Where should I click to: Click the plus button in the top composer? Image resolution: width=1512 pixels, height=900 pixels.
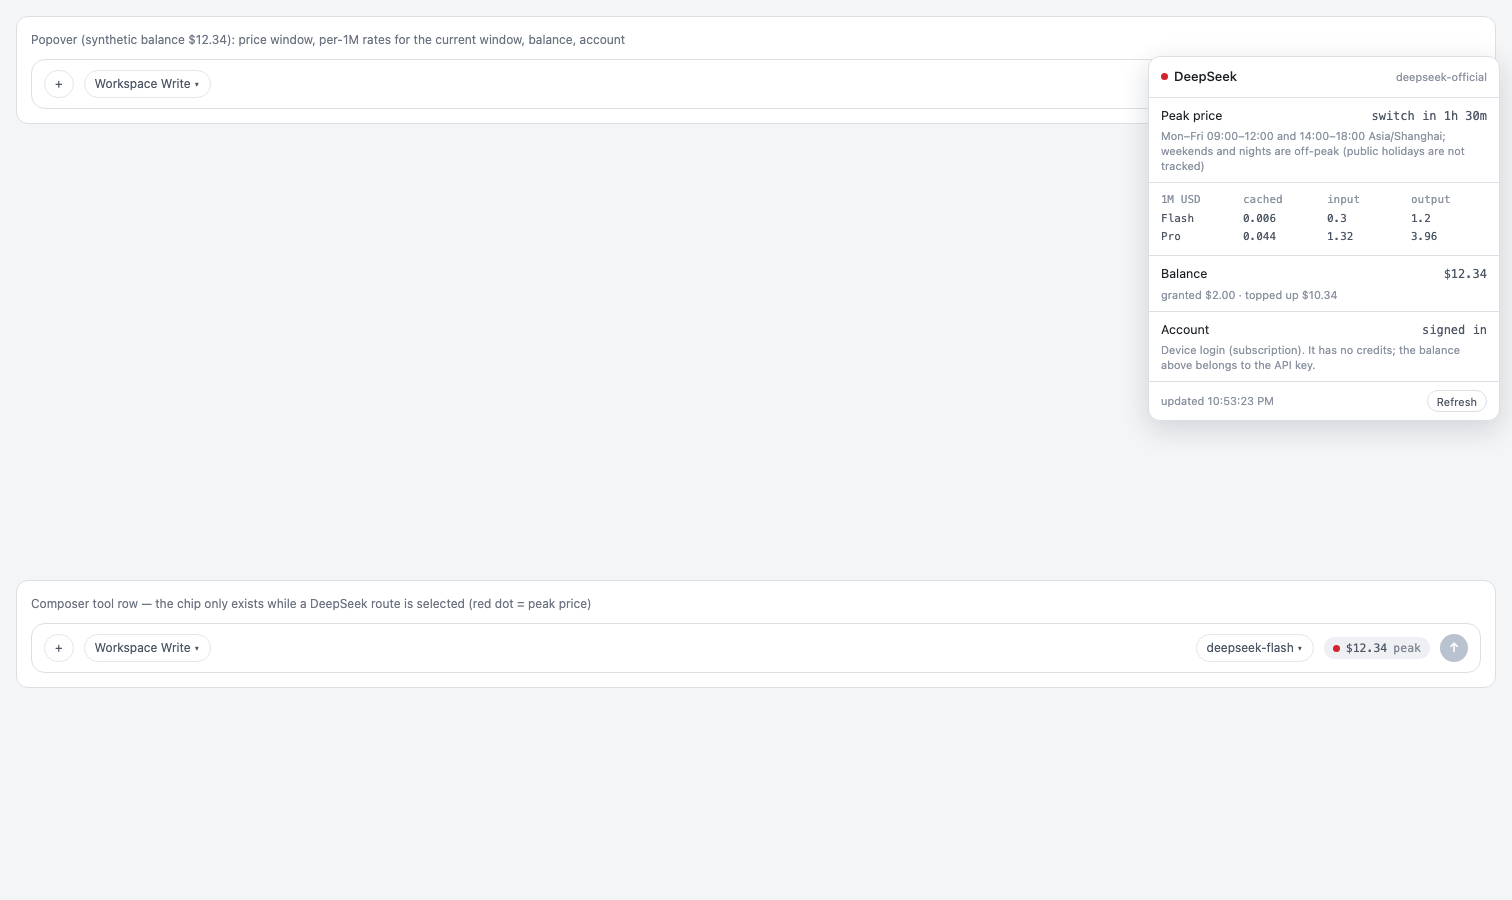point(59,84)
